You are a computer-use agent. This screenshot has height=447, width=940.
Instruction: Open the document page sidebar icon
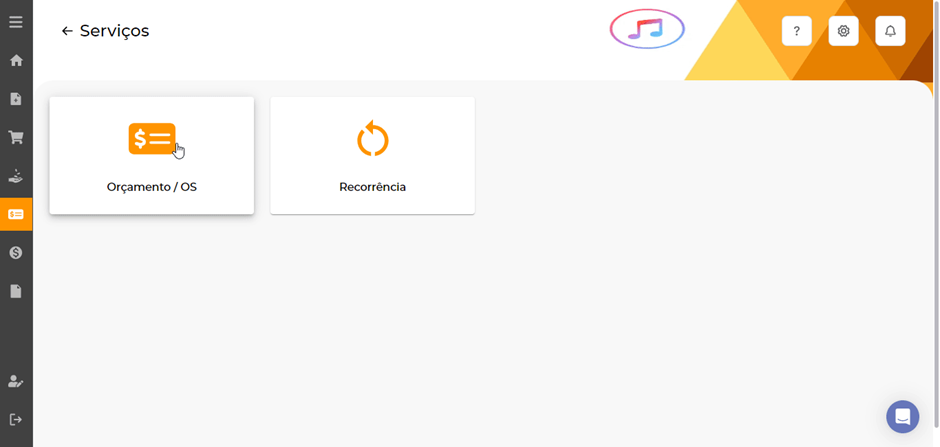(x=16, y=291)
